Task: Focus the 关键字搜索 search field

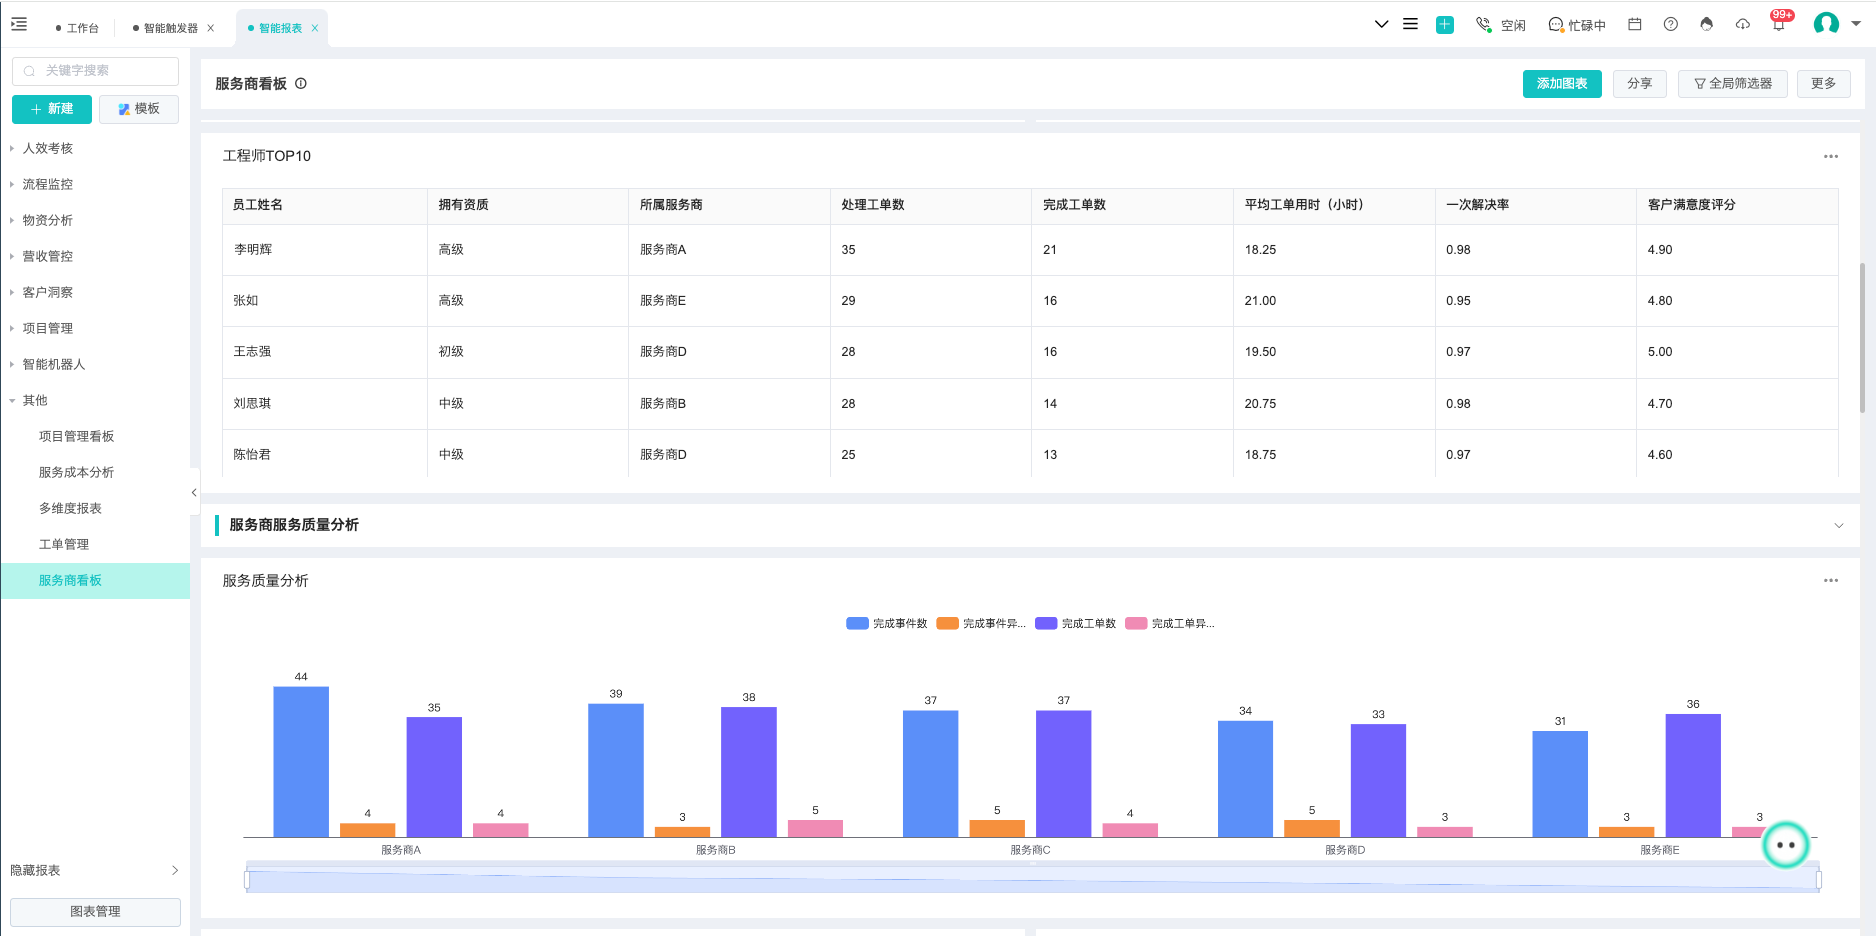Action: tap(95, 71)
